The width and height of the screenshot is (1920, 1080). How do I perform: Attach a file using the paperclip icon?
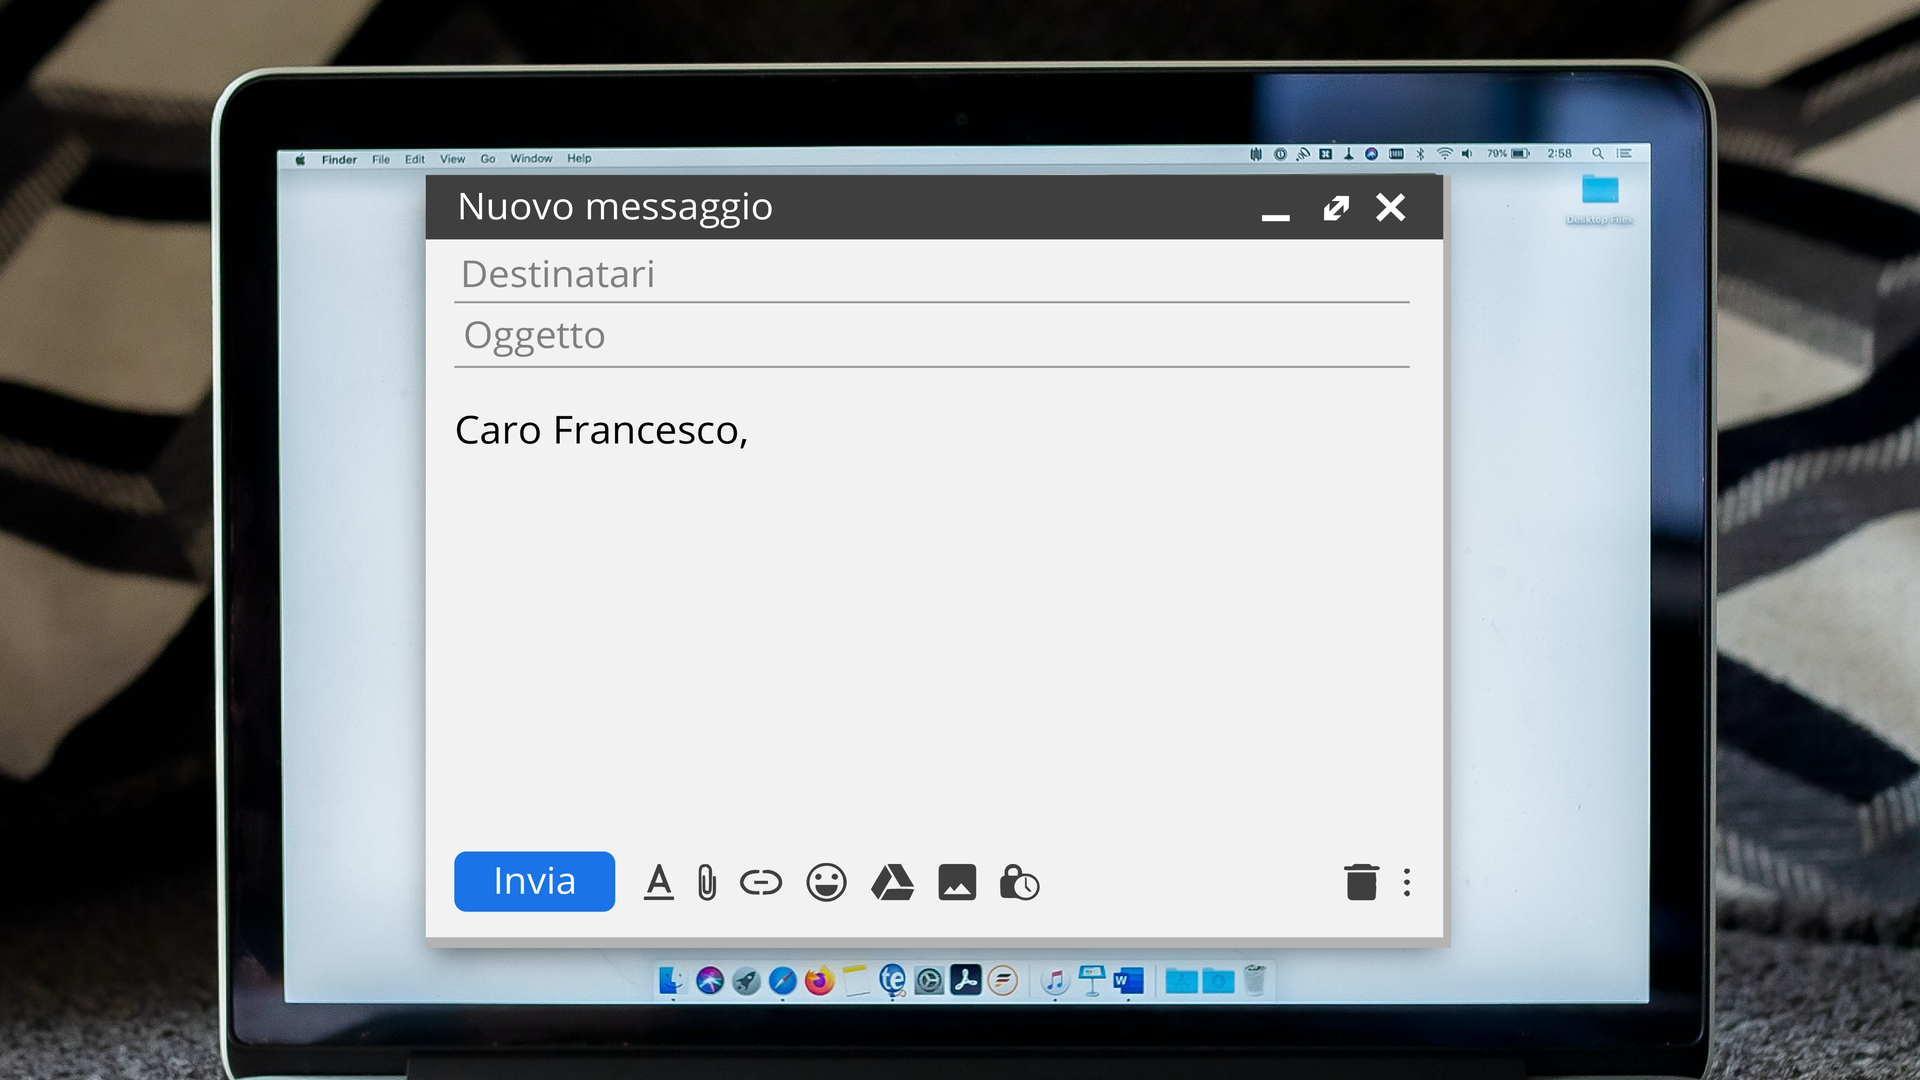709,882
